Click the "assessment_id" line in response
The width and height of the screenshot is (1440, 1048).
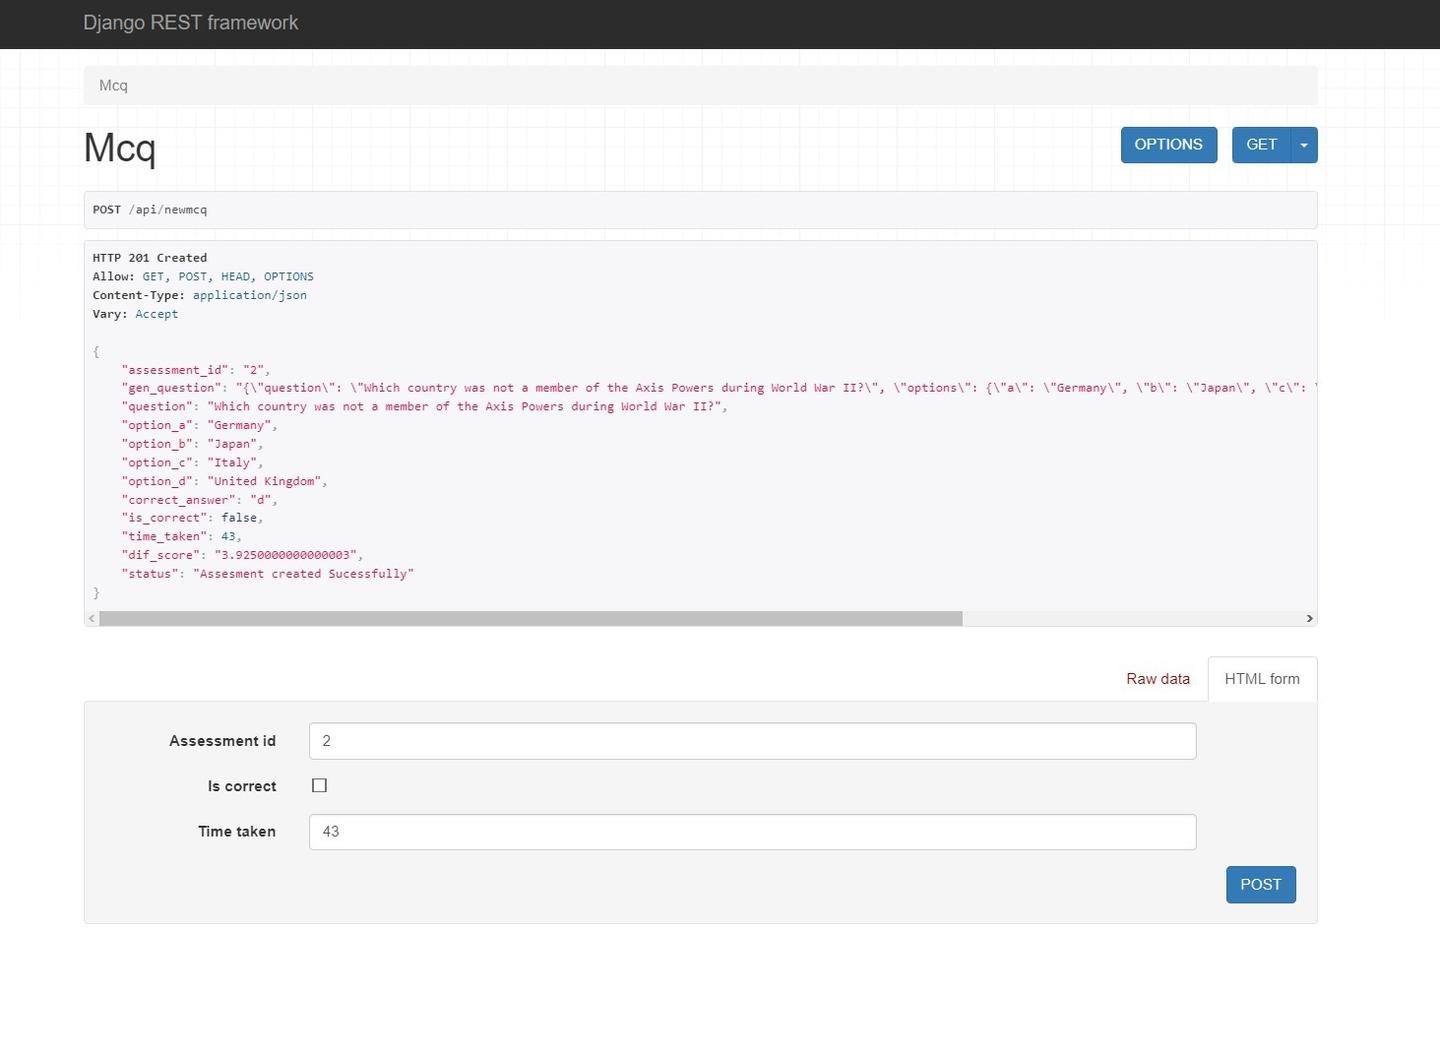(196, 370)
